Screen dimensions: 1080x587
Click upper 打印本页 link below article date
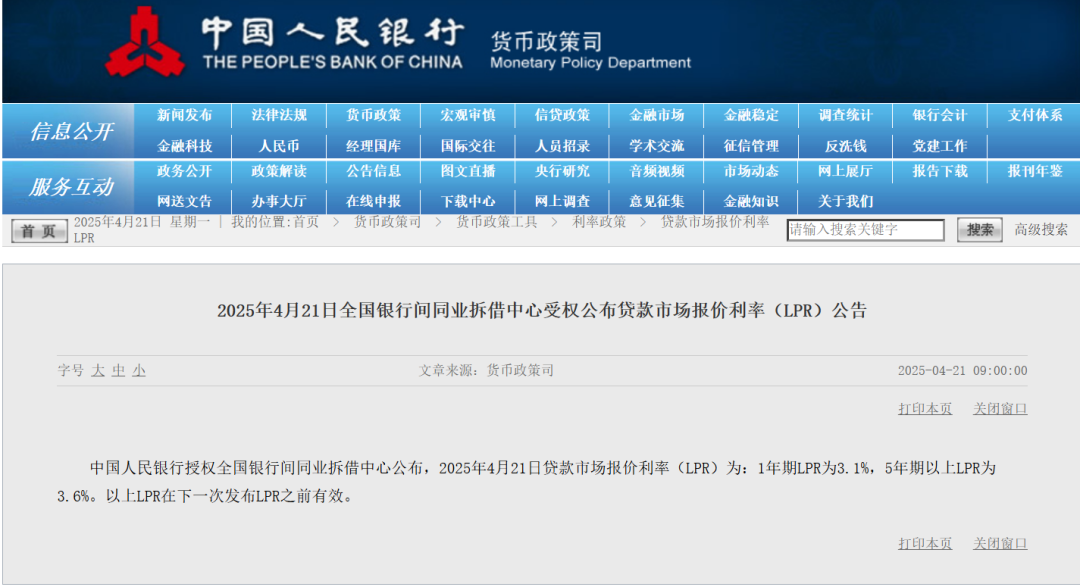(x=925, y=409)
